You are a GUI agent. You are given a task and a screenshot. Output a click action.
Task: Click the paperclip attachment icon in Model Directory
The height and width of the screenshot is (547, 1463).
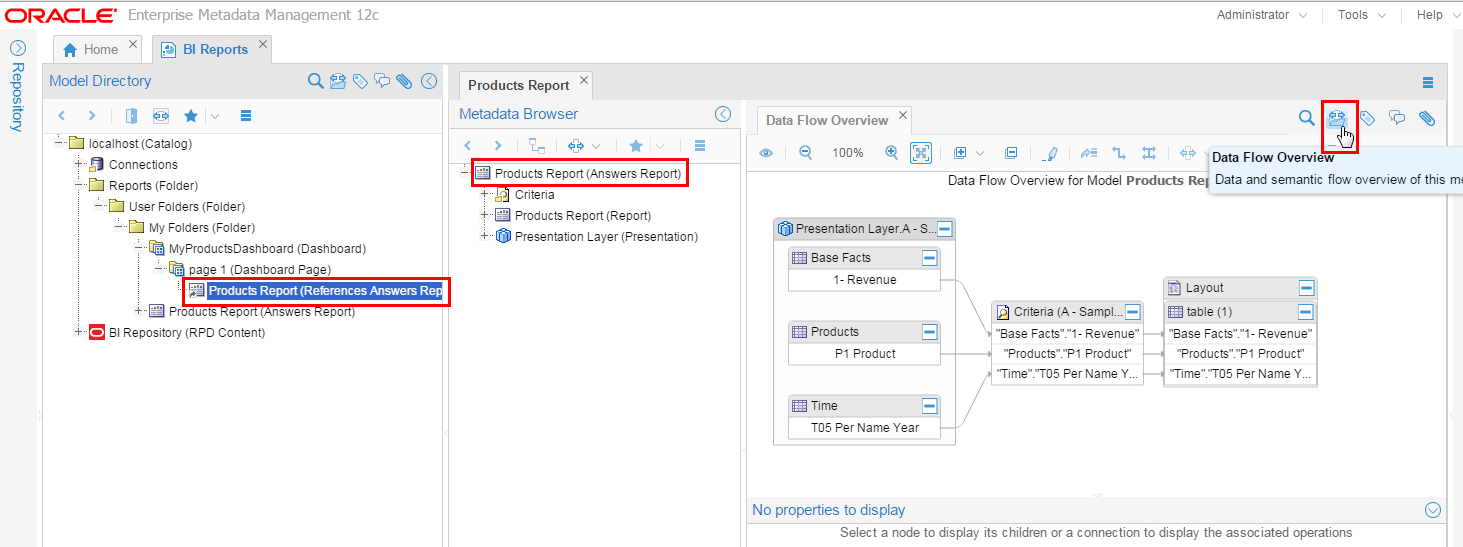404,81
